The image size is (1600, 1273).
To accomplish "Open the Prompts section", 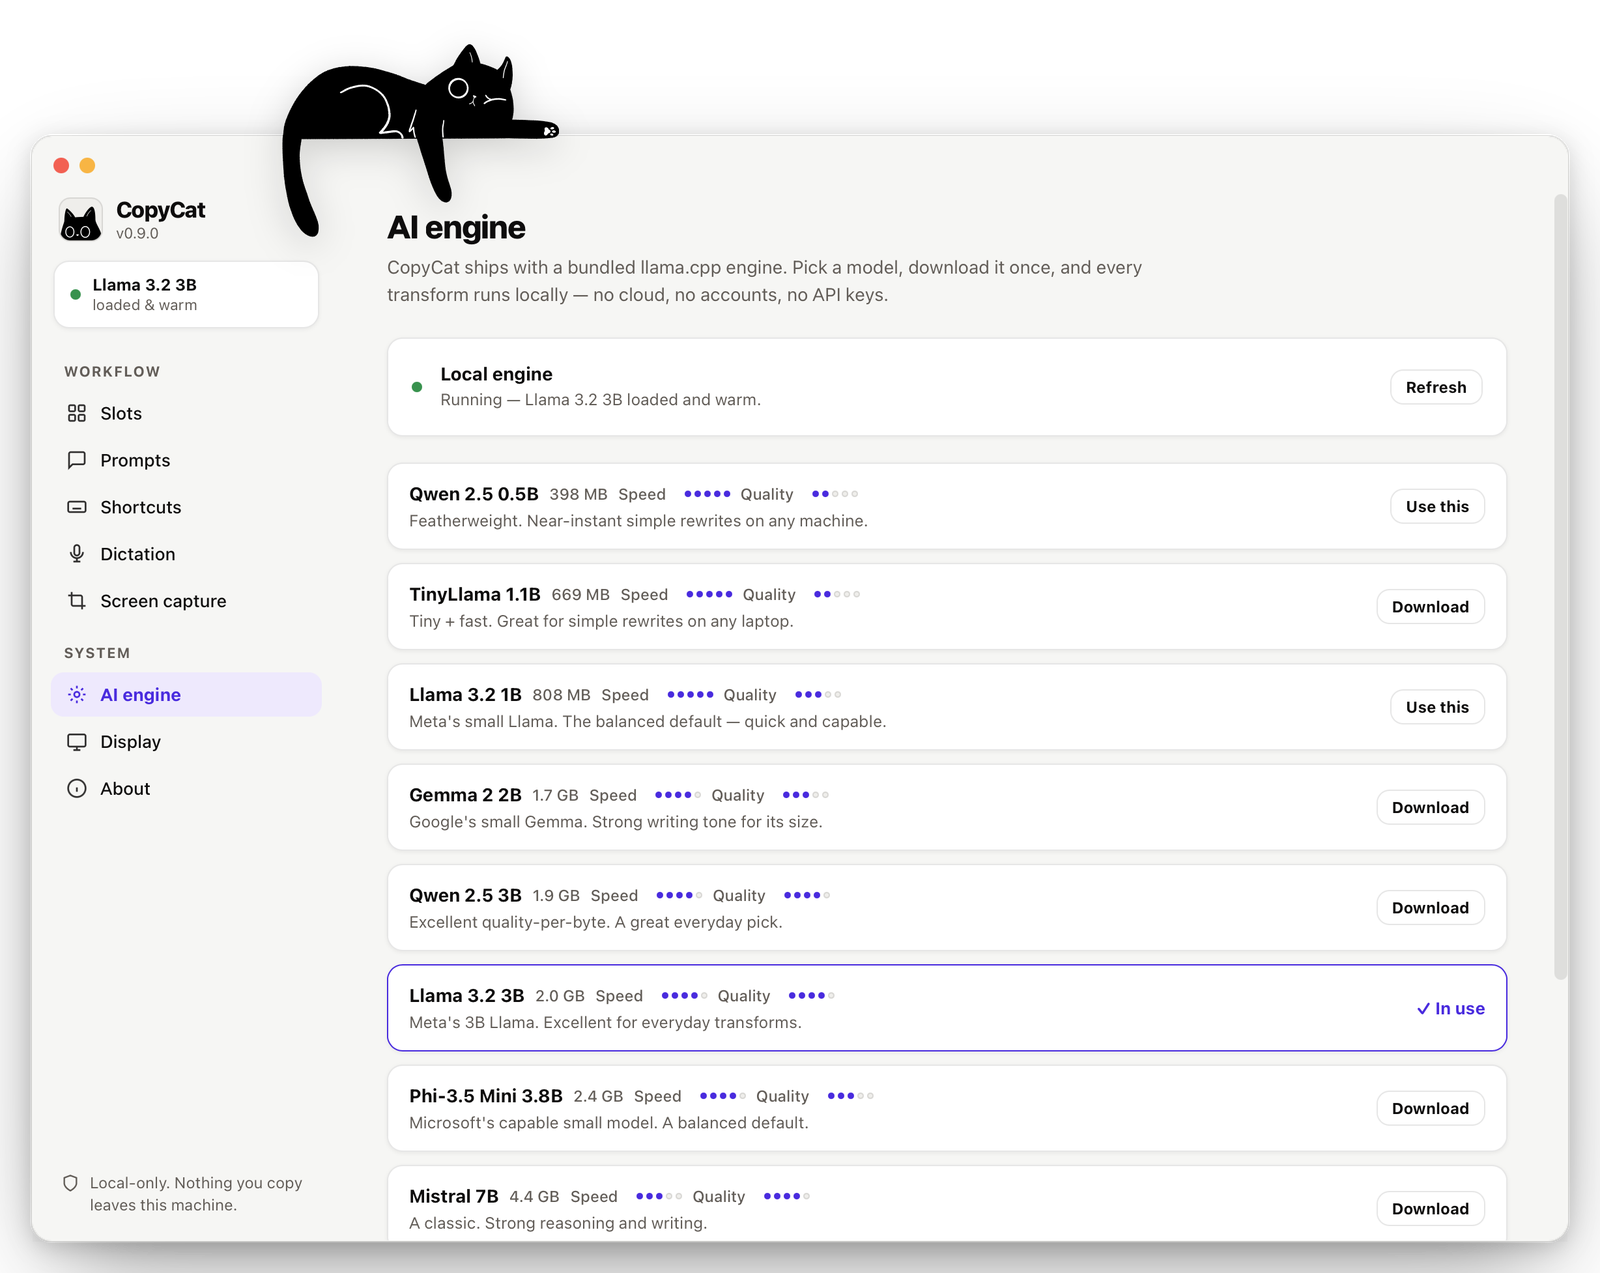I will [186, 460].
